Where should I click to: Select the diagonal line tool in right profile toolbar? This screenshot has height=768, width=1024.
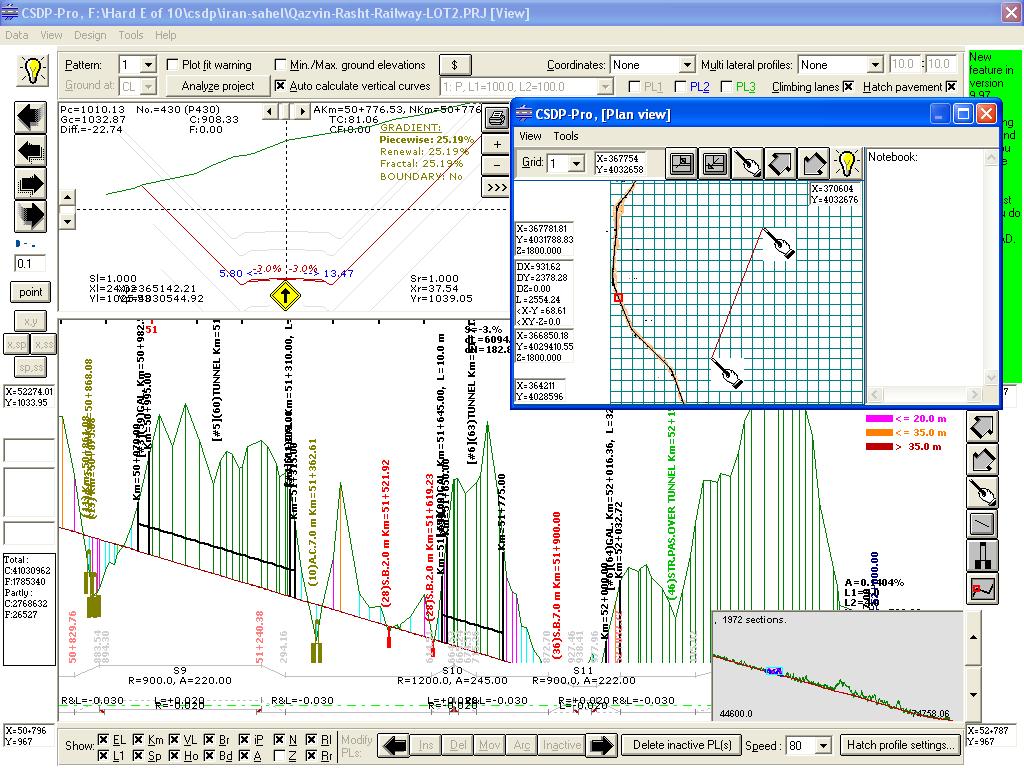tap(982, 524)
